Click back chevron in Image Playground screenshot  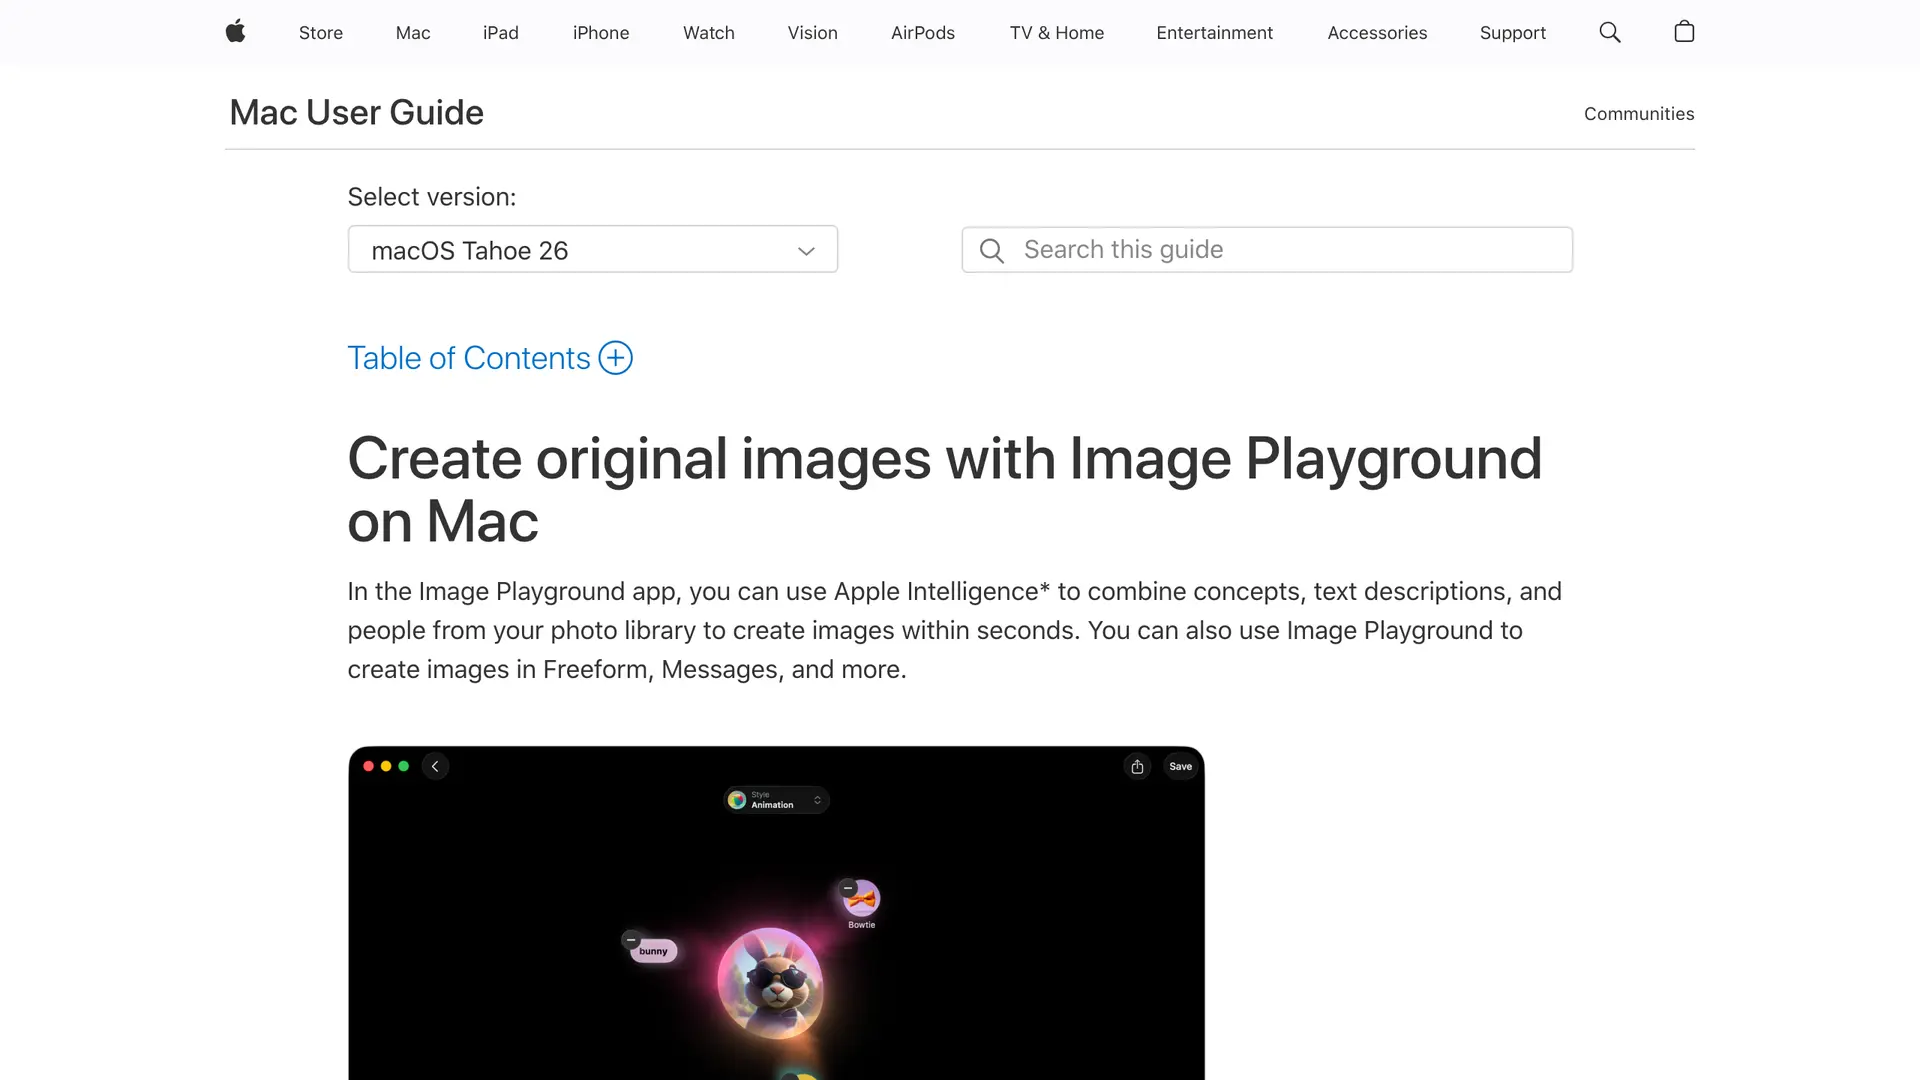click(435, 767)
